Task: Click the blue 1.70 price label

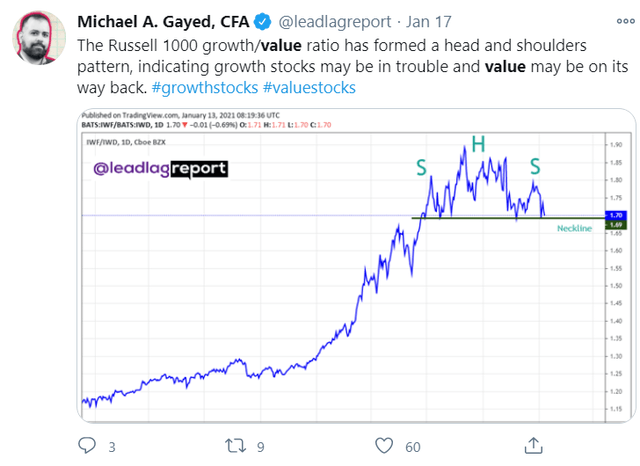Action: [616, 215]
